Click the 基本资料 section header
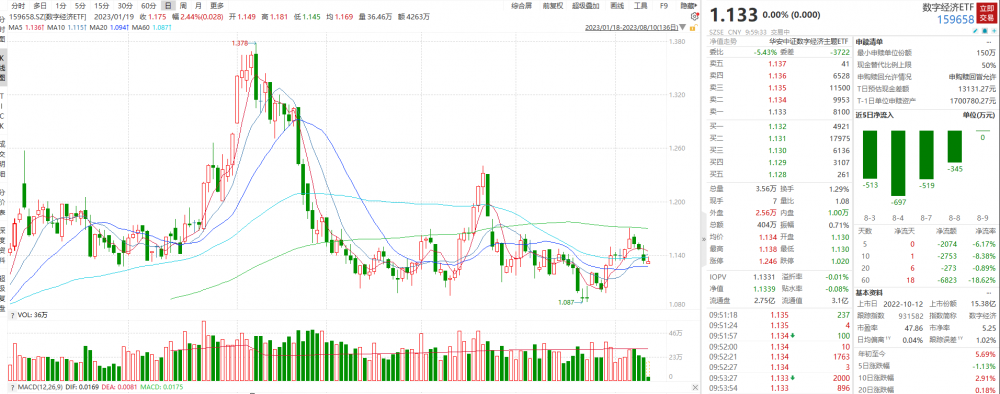The image size is (1000, 394). point(869,292)
